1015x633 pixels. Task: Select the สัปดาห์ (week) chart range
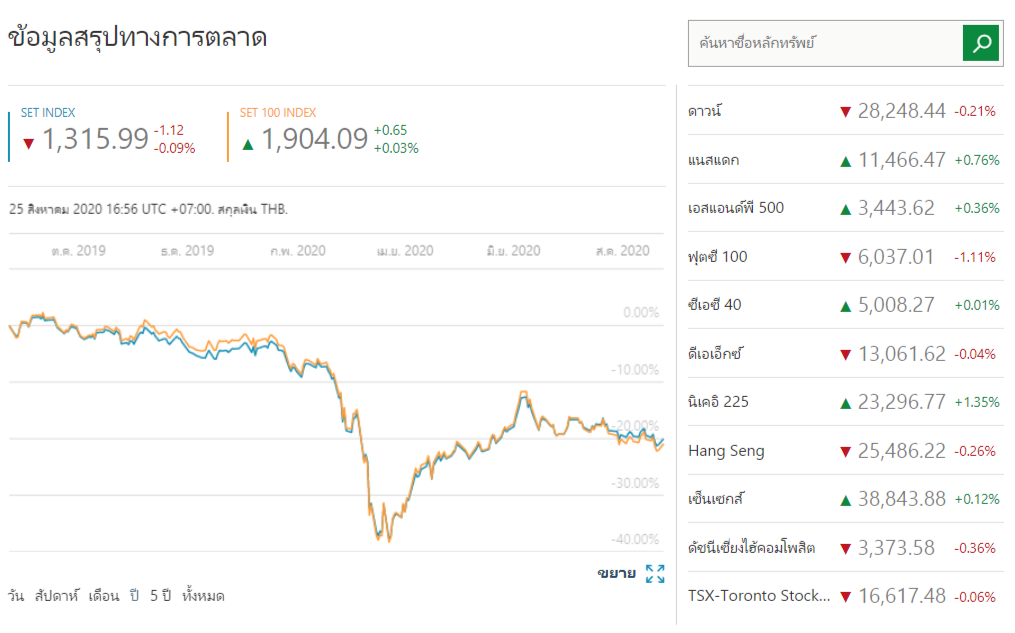click(x=56, y=596)
